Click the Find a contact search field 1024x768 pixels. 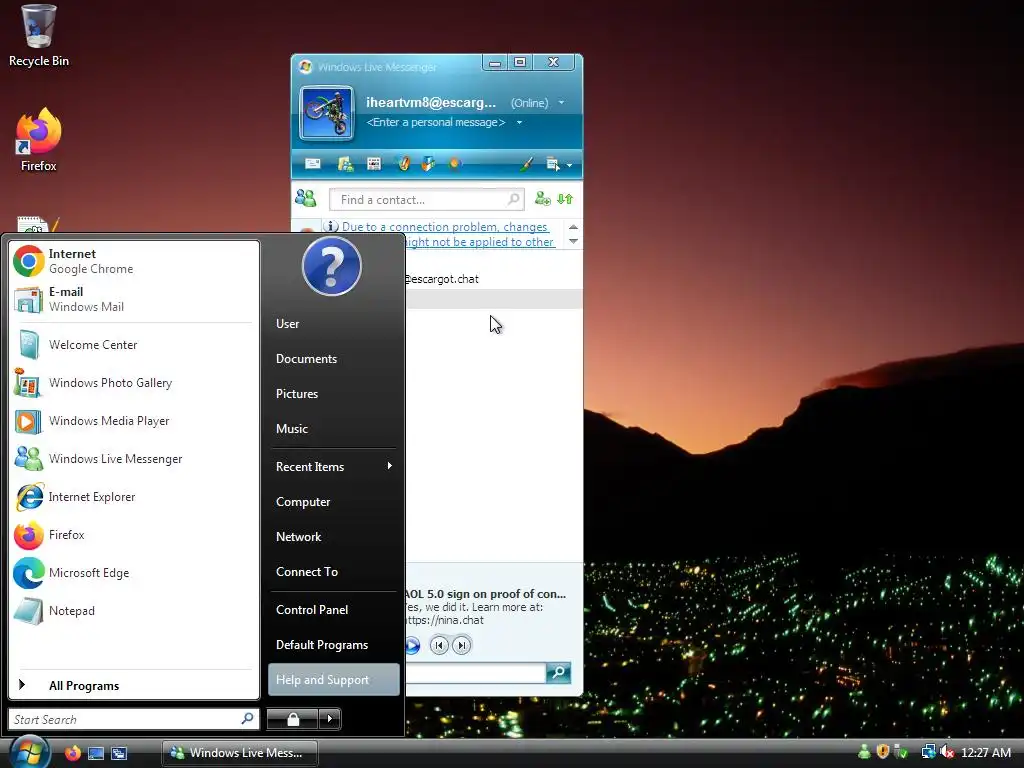pyautogui.click(x=426, y=200)
